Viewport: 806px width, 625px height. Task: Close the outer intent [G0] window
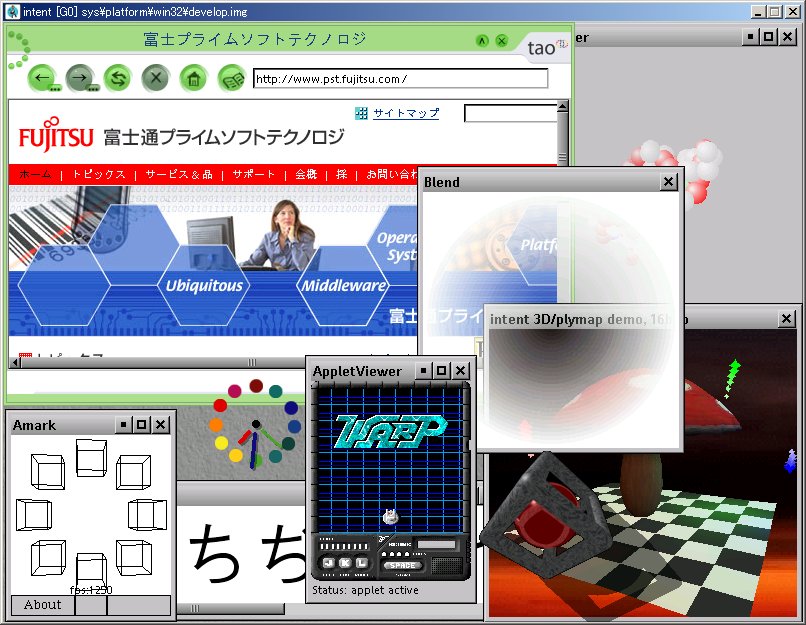(x=793, y=12)
